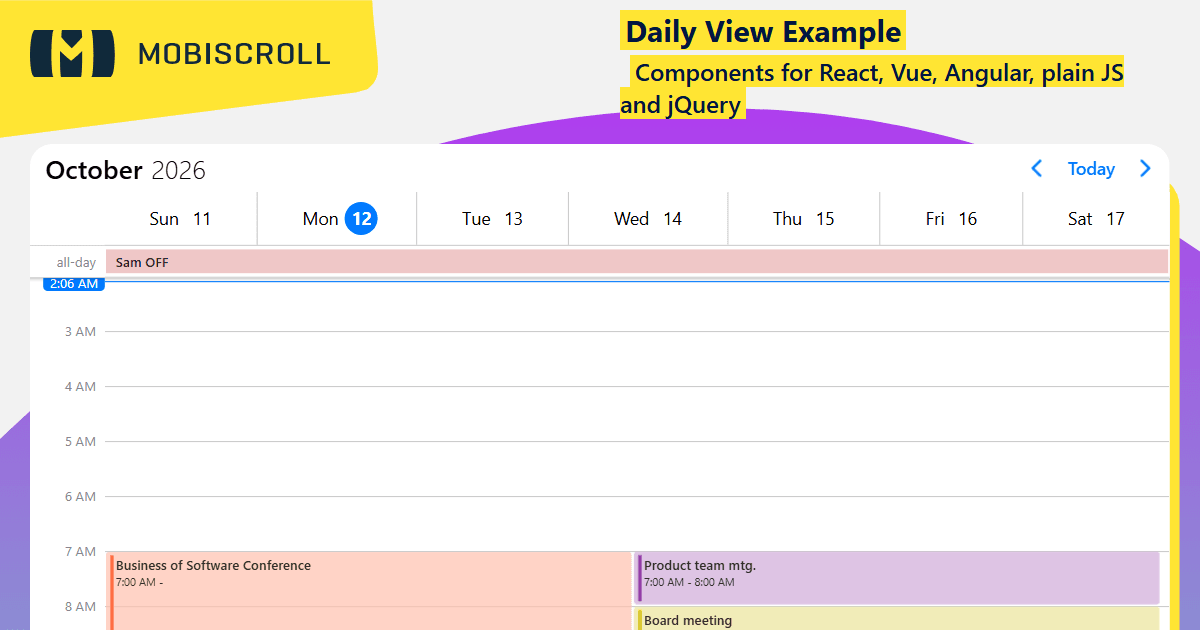The image size is (1200, 630).
Task: Open the Sam OFF all-day event
Action: [x=637, y=262]
